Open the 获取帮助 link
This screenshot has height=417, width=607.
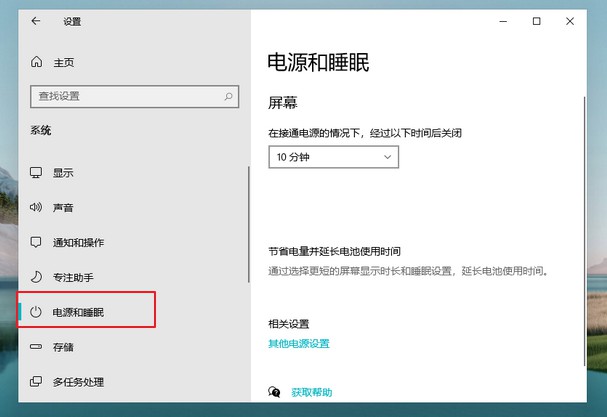(312, 392)
